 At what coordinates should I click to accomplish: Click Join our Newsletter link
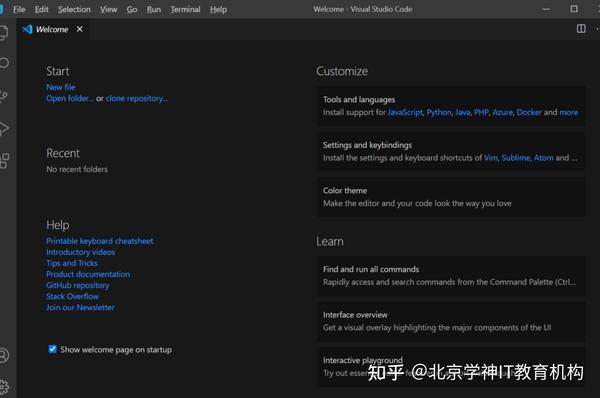(80, 308)
